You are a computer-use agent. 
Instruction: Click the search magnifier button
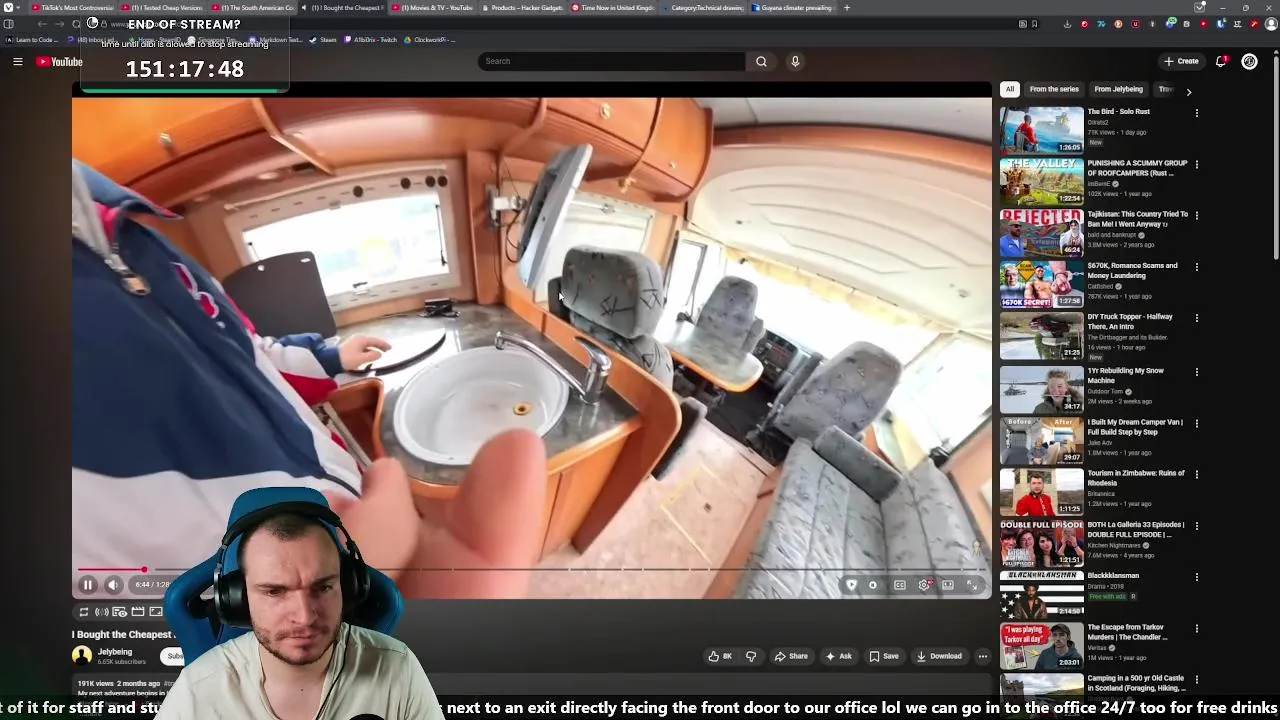click(761, 61)
